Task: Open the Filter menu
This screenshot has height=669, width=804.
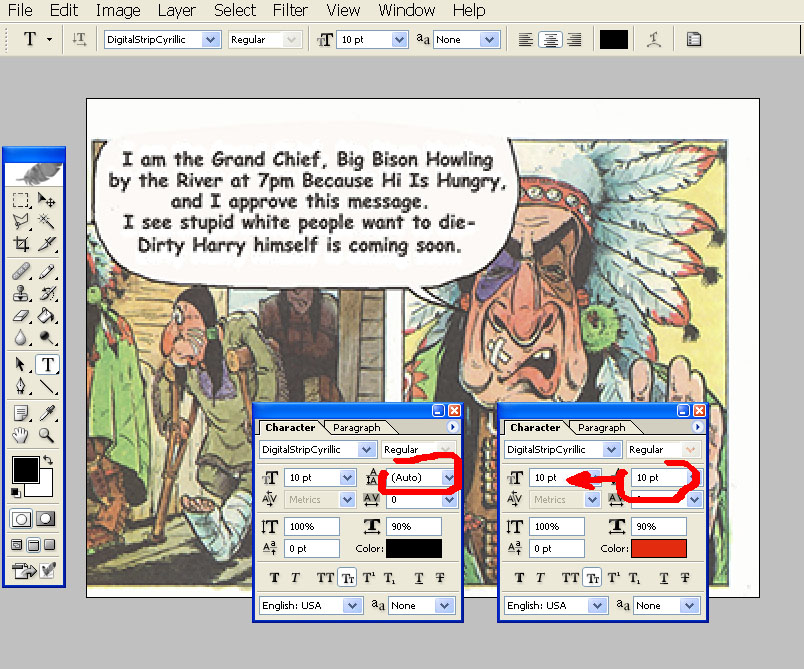Action: 290,10
